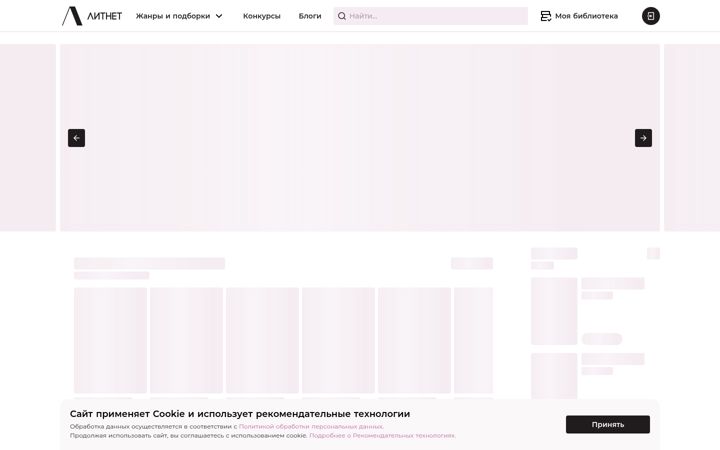
Task: Click the Литнет logo
Action: pyautogui.click(x=92, y=16)
